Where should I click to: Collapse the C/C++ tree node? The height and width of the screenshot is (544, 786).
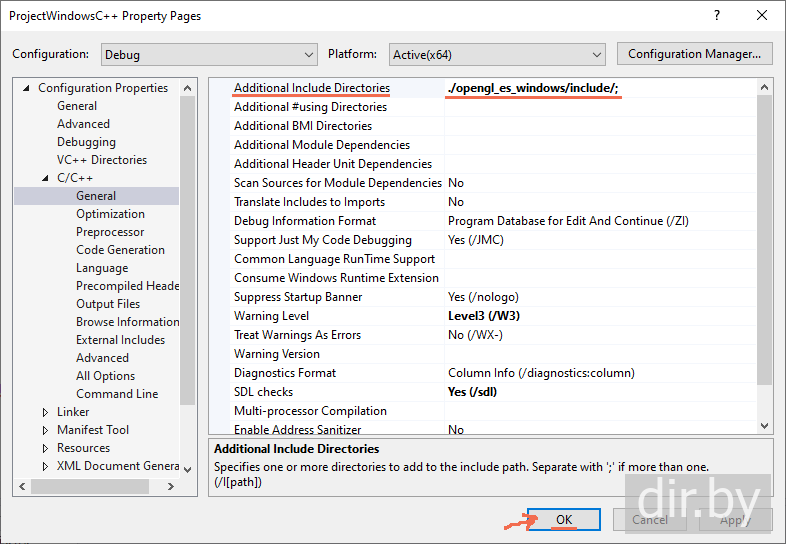[46, 178]
